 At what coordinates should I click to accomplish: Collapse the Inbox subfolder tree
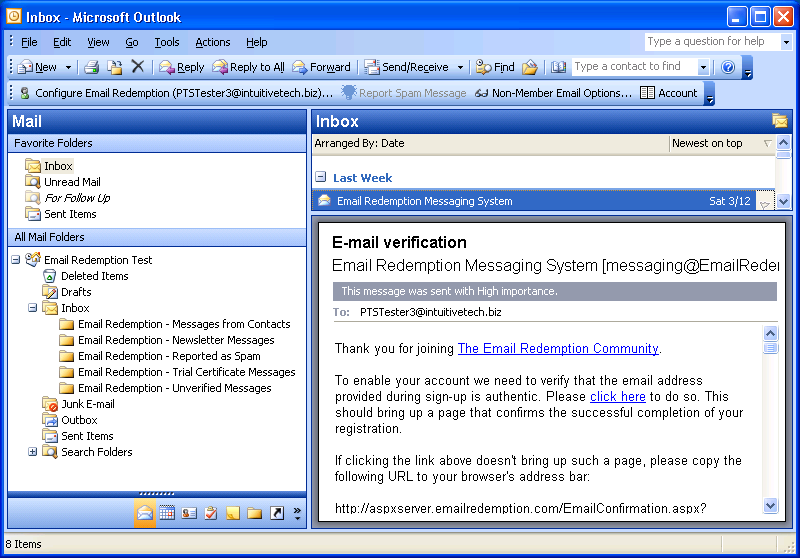coord(33,308)
